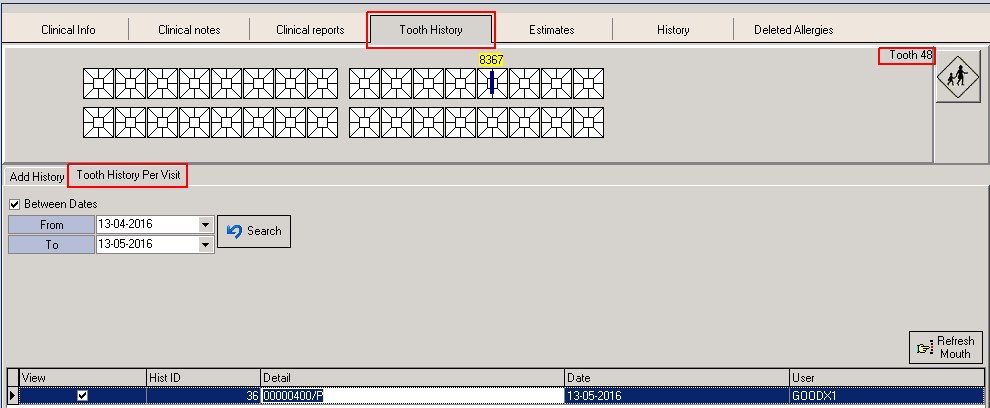Open the Deleted Allergies tab

(x=794, y=30)
